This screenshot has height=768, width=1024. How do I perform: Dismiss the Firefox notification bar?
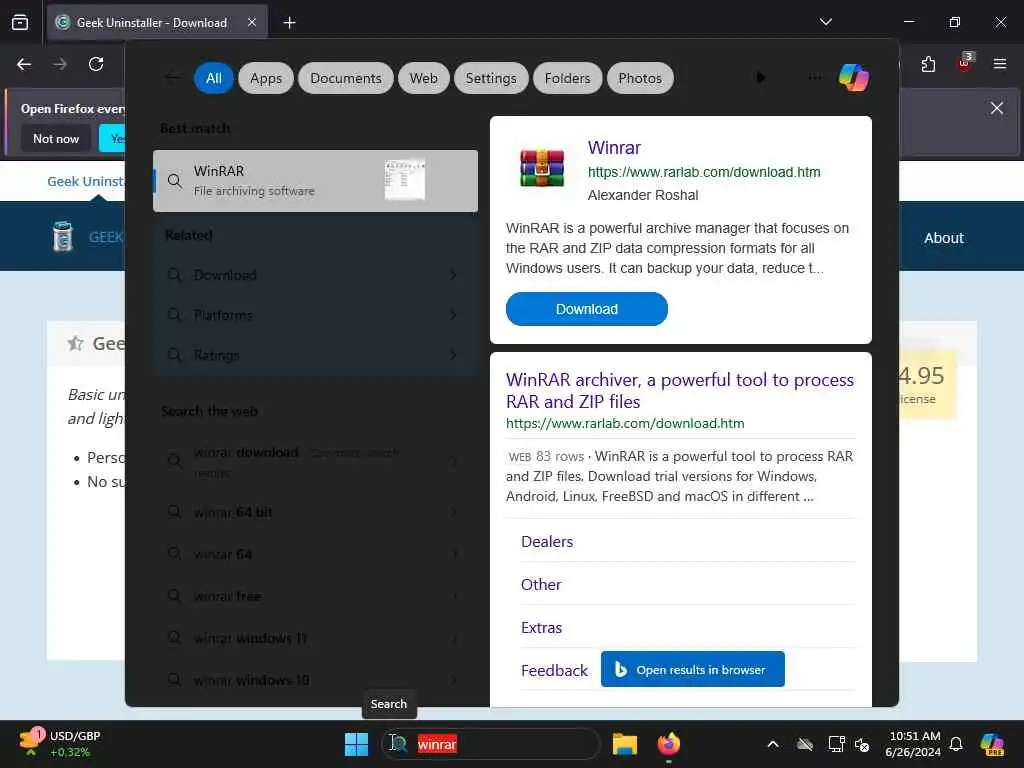click(997, 108)
